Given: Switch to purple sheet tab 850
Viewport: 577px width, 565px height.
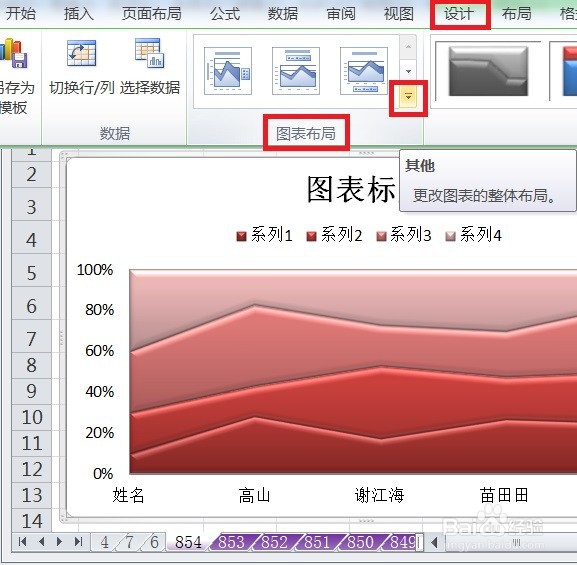Looking at the screenshot, I should tap(360, 542).
